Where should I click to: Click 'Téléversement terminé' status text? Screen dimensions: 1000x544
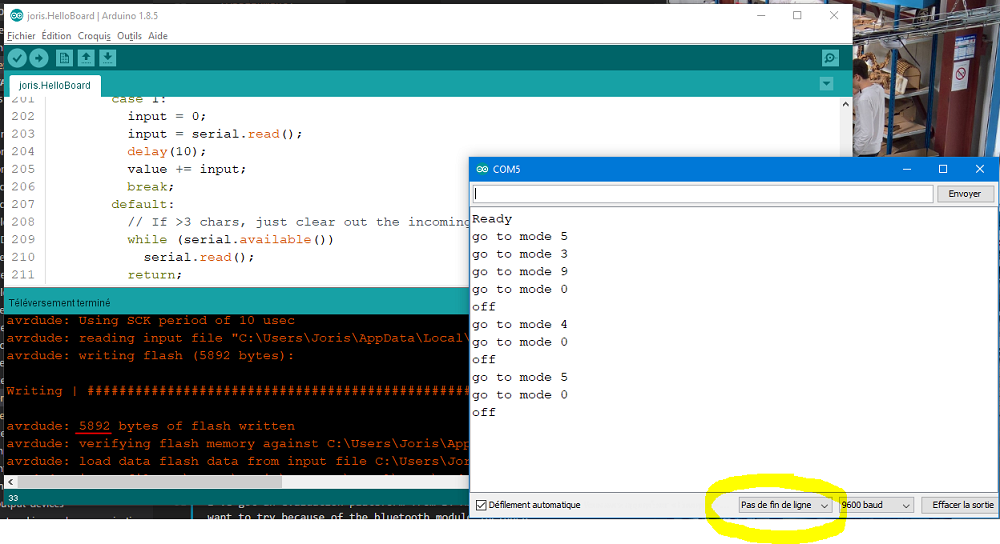59,303
